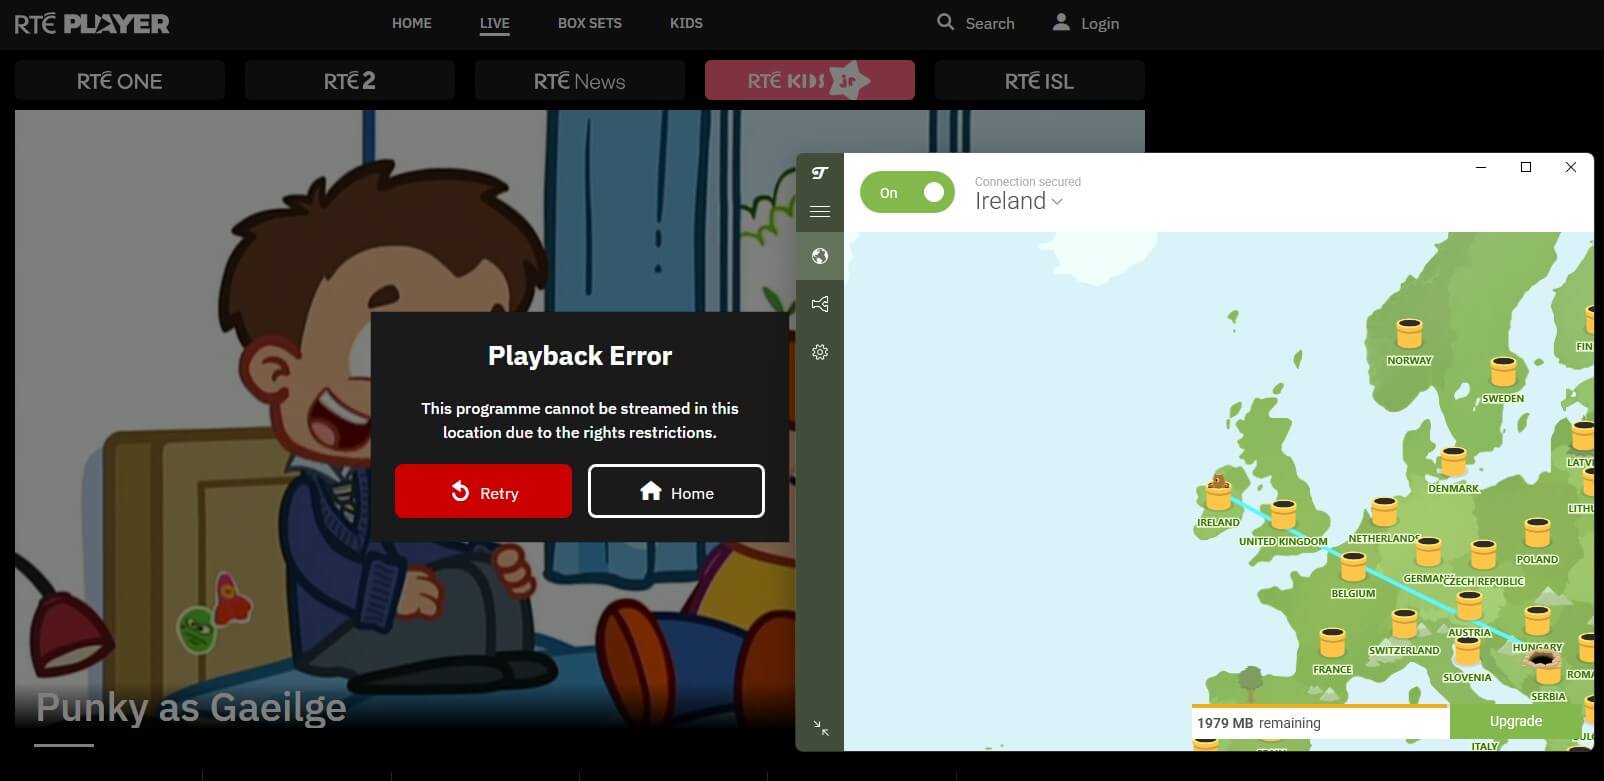Turn off the TunnelBear connection toggle
The width and height of the screenshot is (1604, 781).
(x=907, y=192)
